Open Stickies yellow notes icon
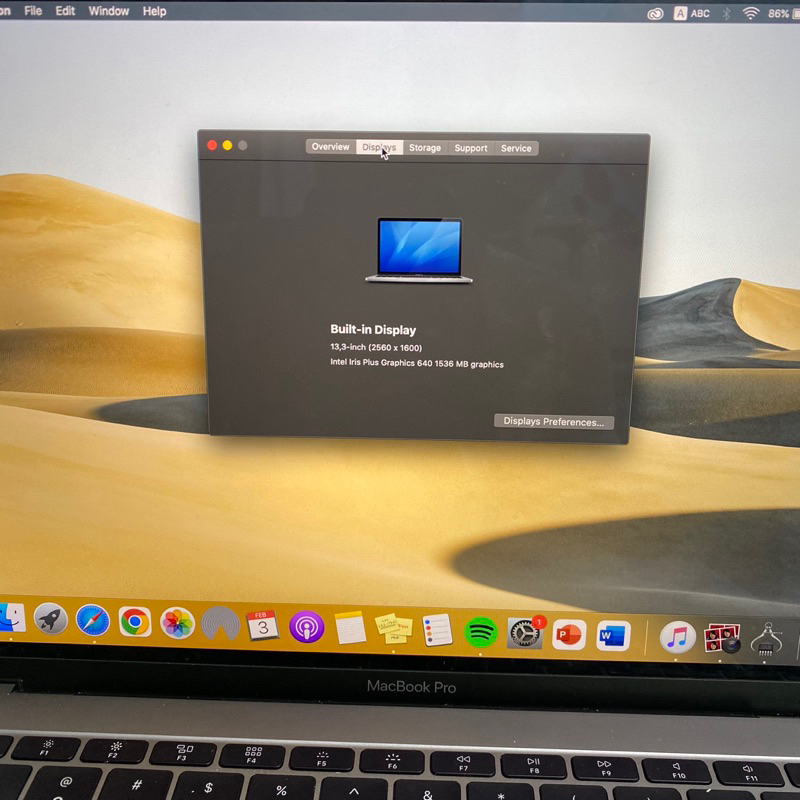This screenshot has height=800, width=800. click(x=393, y=629)
